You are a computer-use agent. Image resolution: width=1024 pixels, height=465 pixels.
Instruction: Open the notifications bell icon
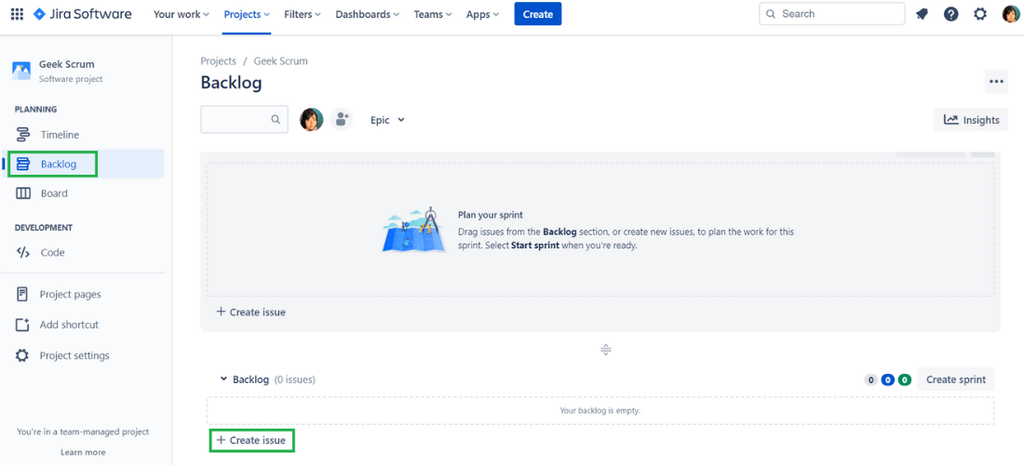point(921,14)
